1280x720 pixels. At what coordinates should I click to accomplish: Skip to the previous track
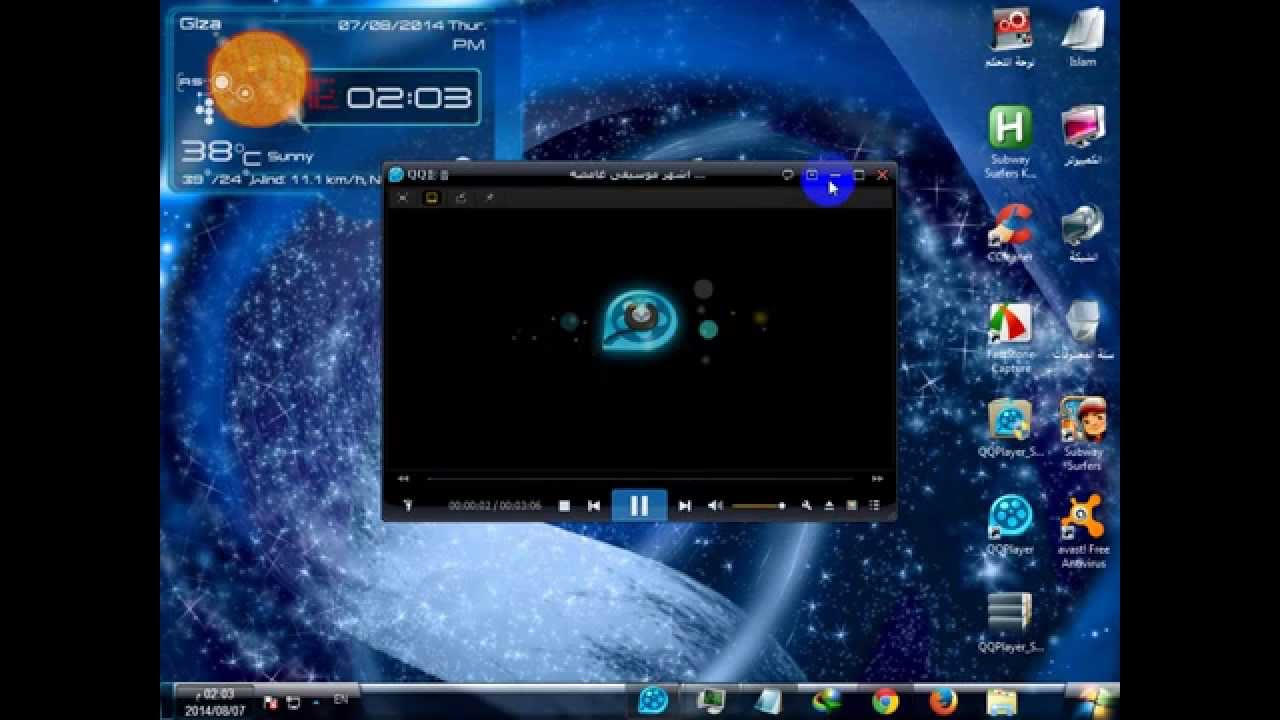(594, 506)
